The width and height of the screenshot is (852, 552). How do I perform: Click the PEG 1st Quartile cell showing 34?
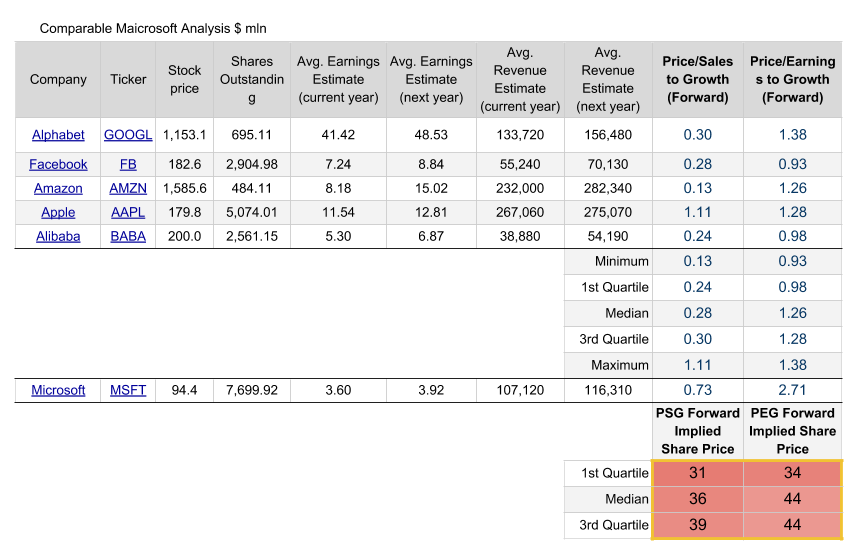click(792, 473)
